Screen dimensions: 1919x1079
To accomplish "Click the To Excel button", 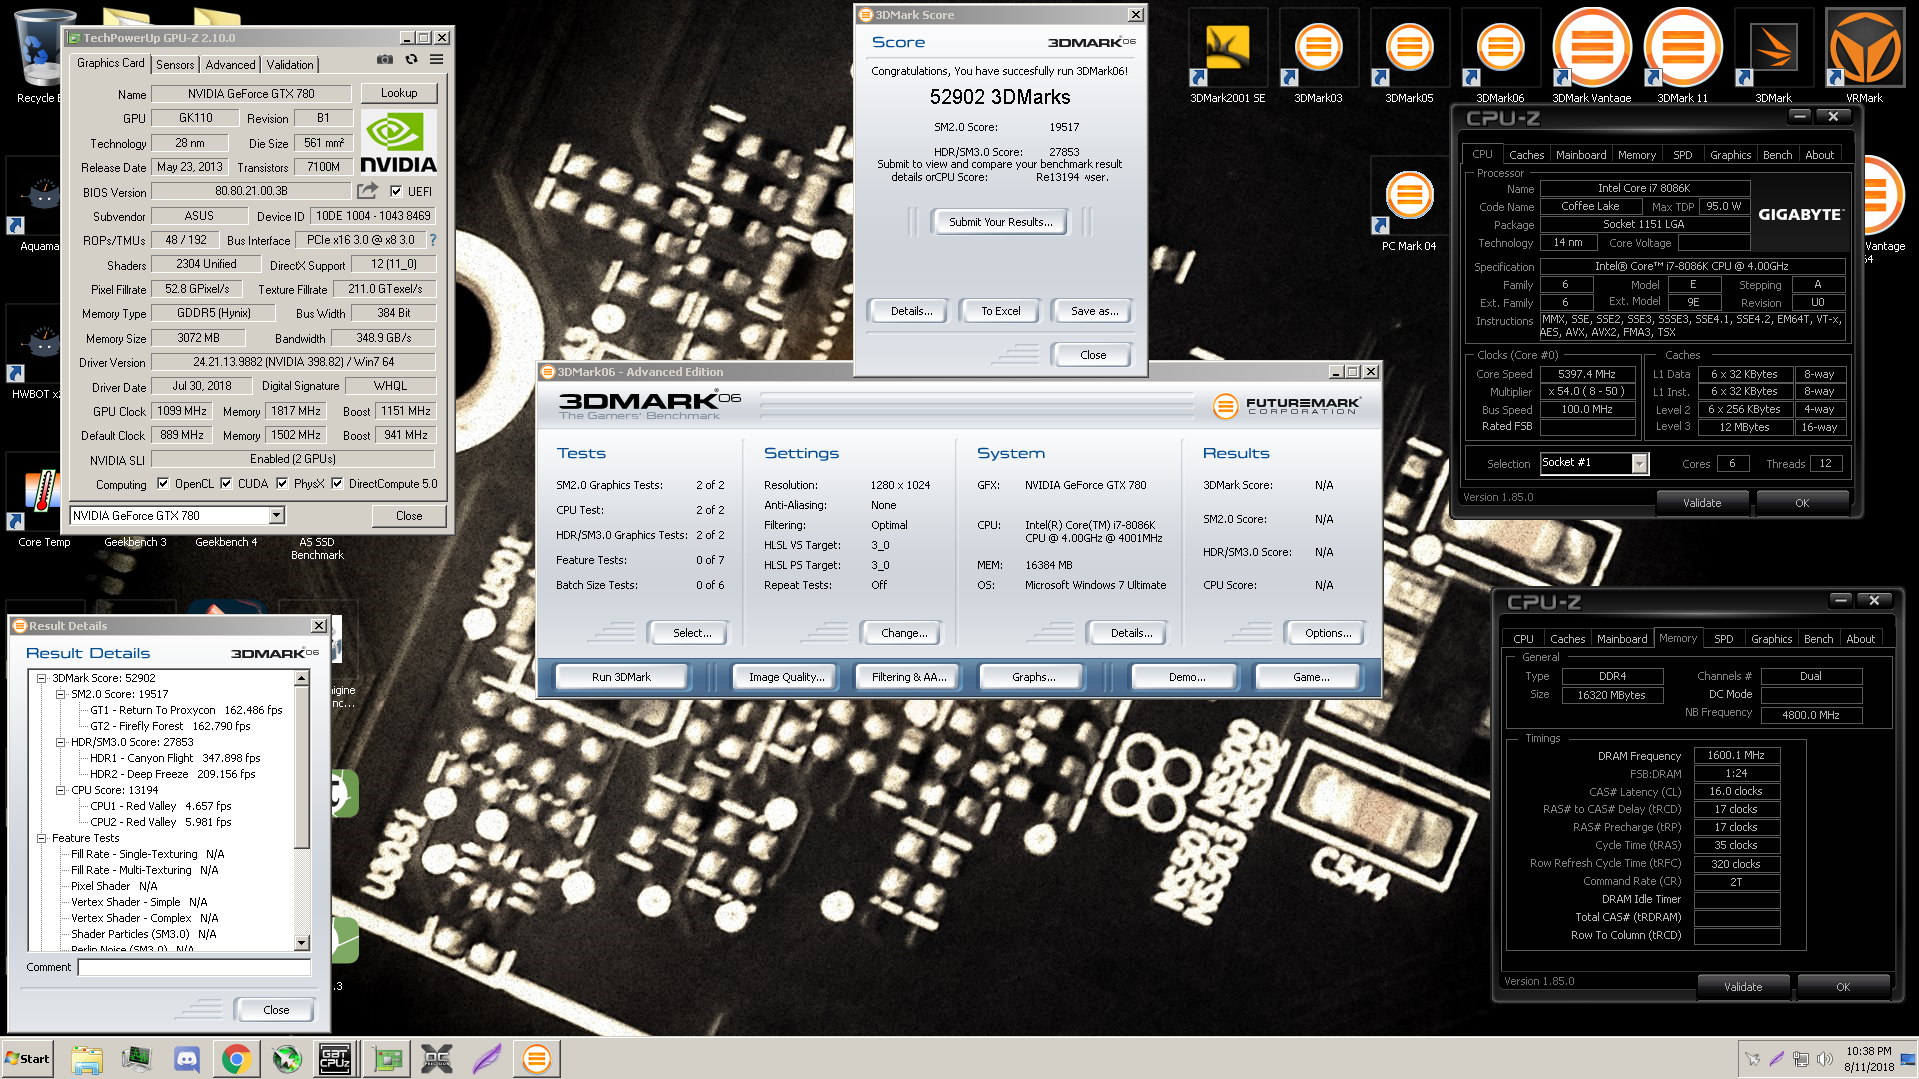I will point(1000,311).
